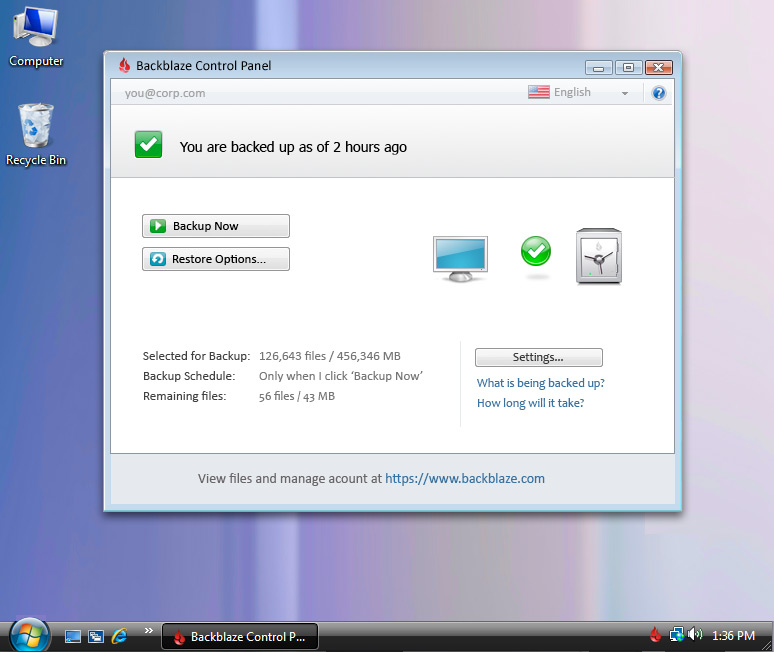Click the blue help question mark icon
This screenshot has height=652, width=774.
coord(658,93)
